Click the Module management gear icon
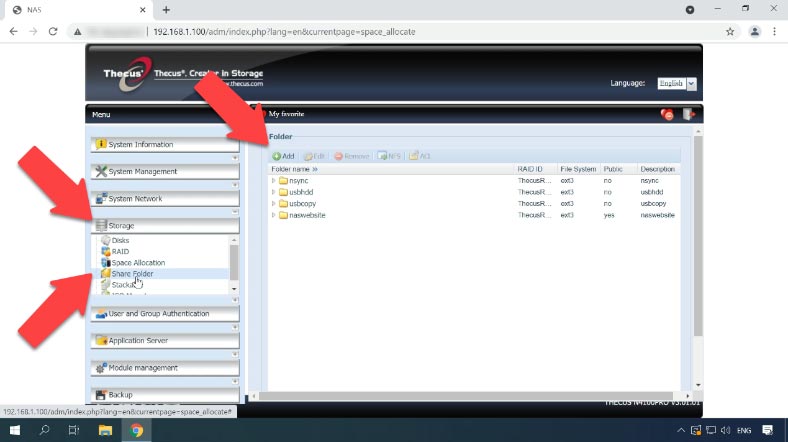Screen dimensions: 788x442 (x=101, y=368)
